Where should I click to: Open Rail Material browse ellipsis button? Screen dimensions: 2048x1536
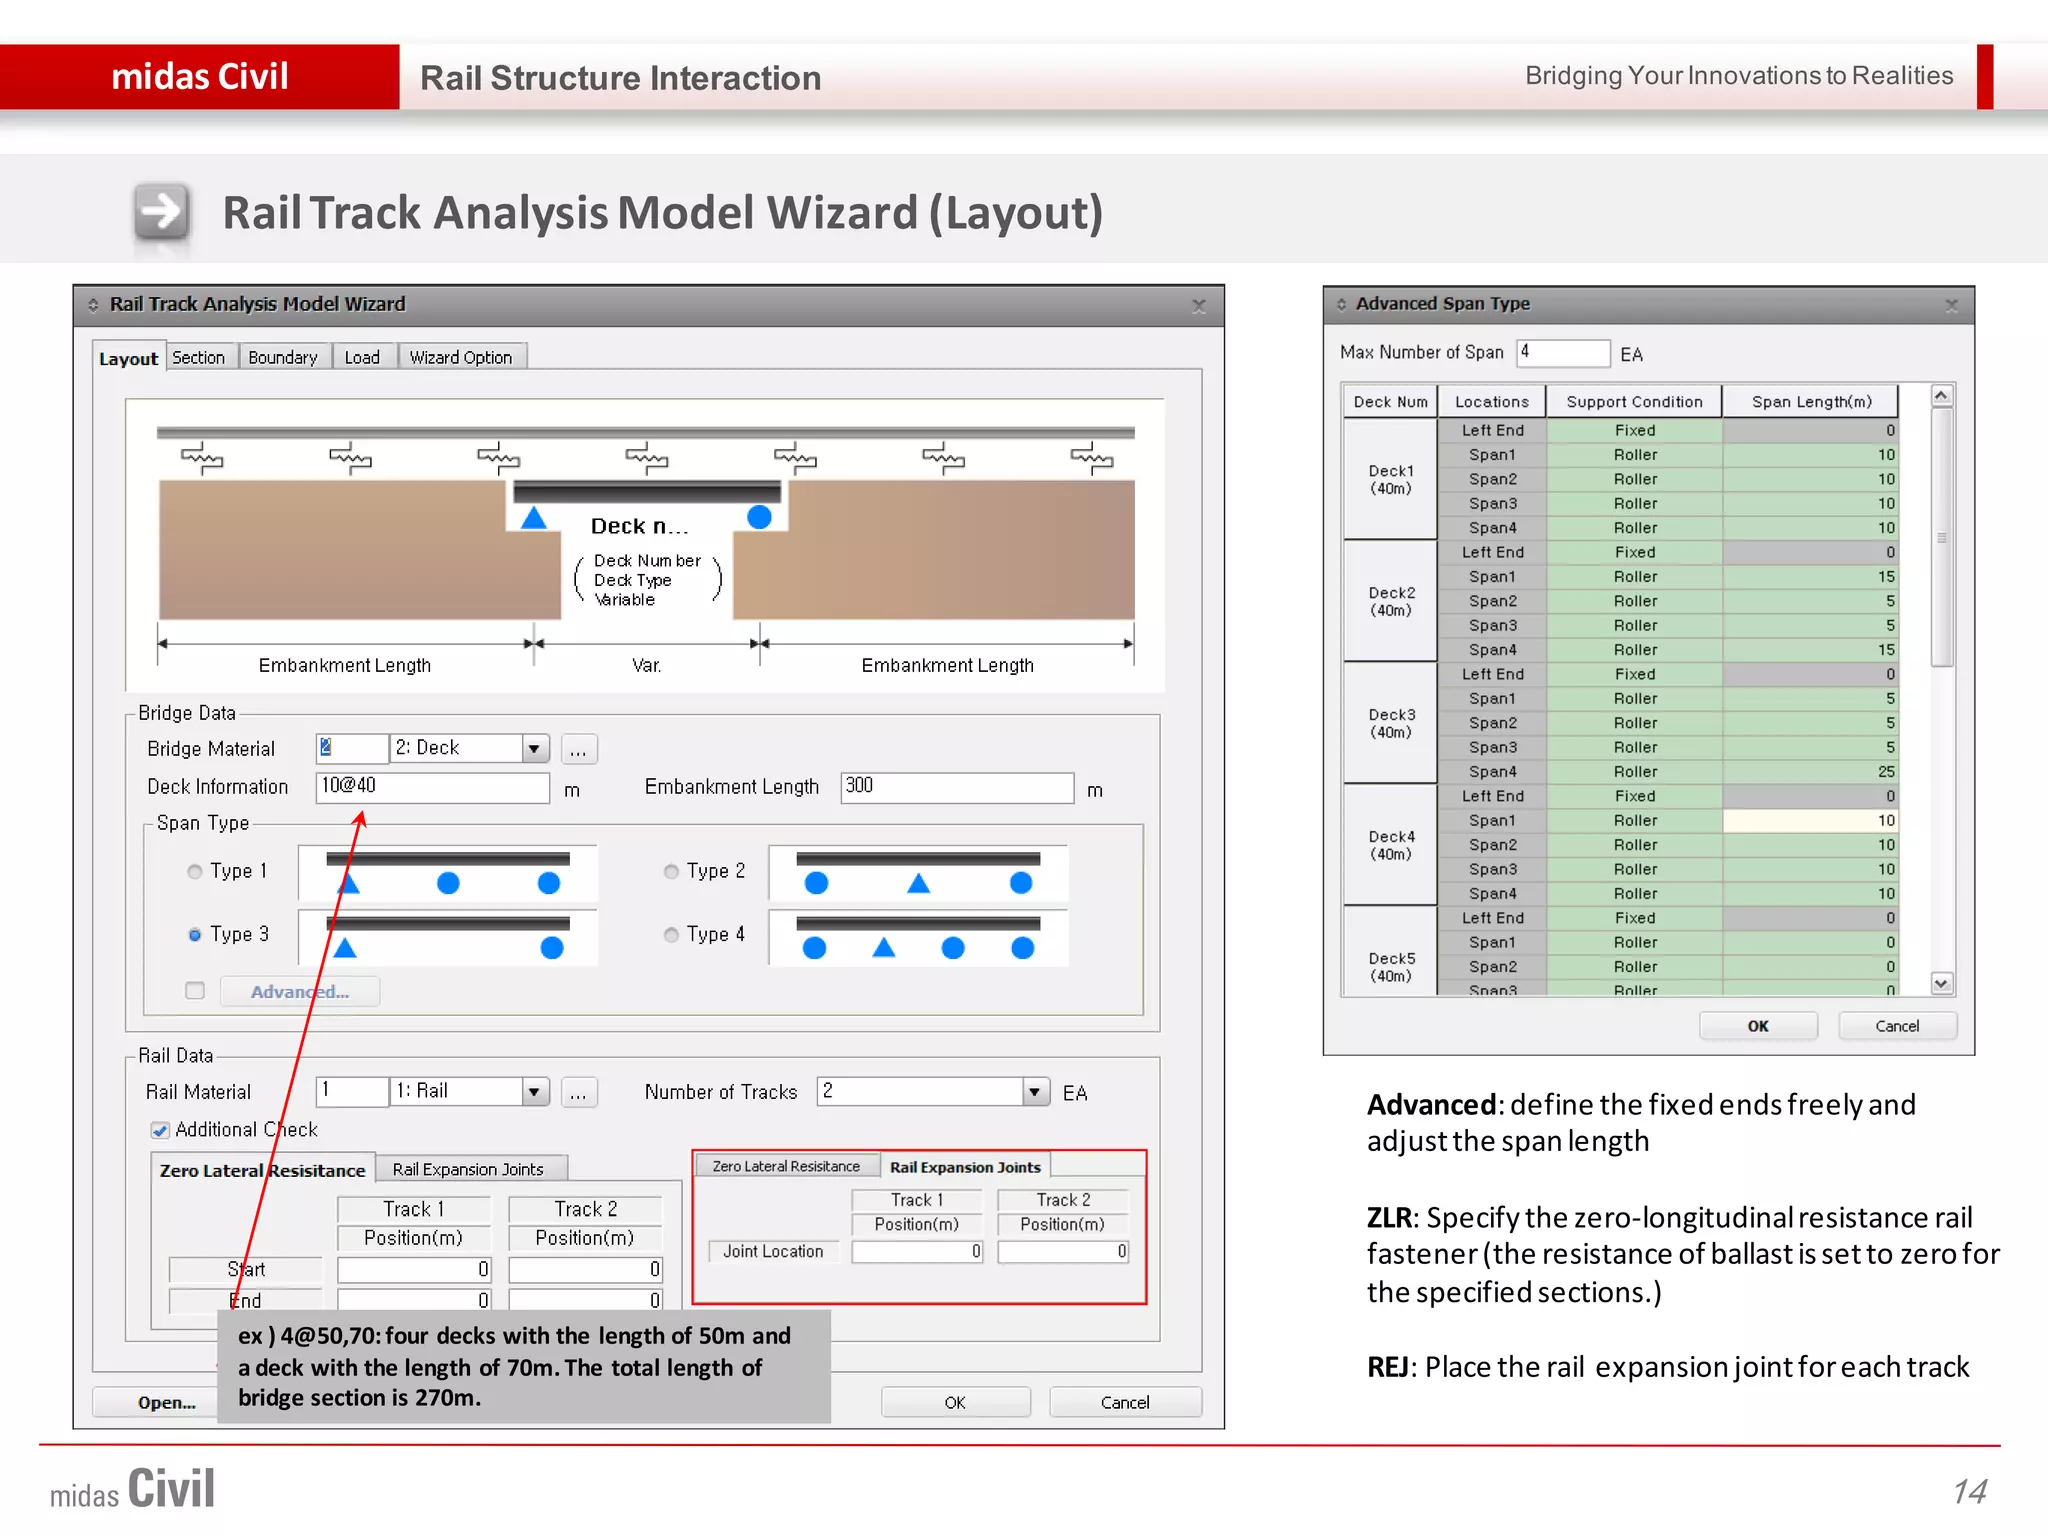pyautogui.click(x=578, y=1092)
